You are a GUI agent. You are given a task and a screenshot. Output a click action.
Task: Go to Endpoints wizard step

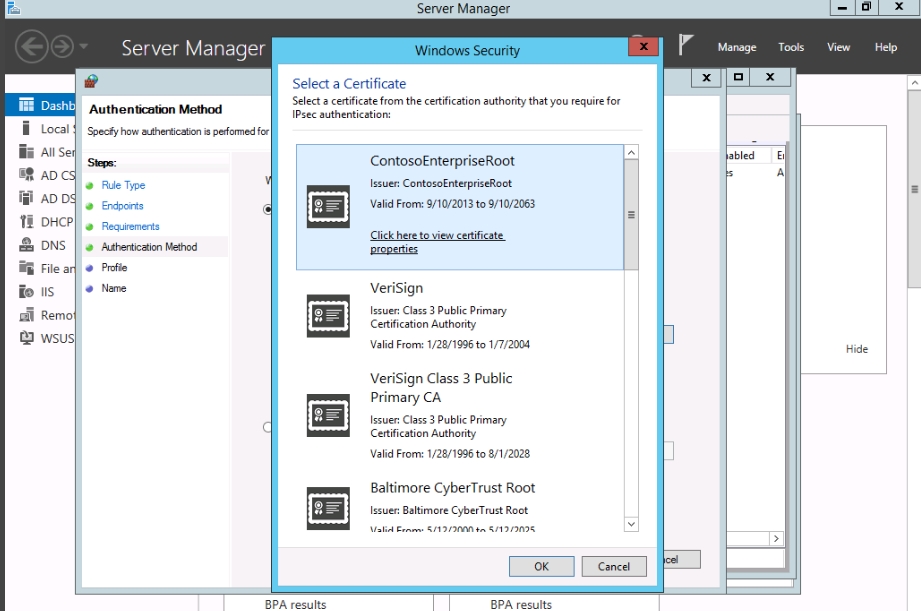(122, 206)
